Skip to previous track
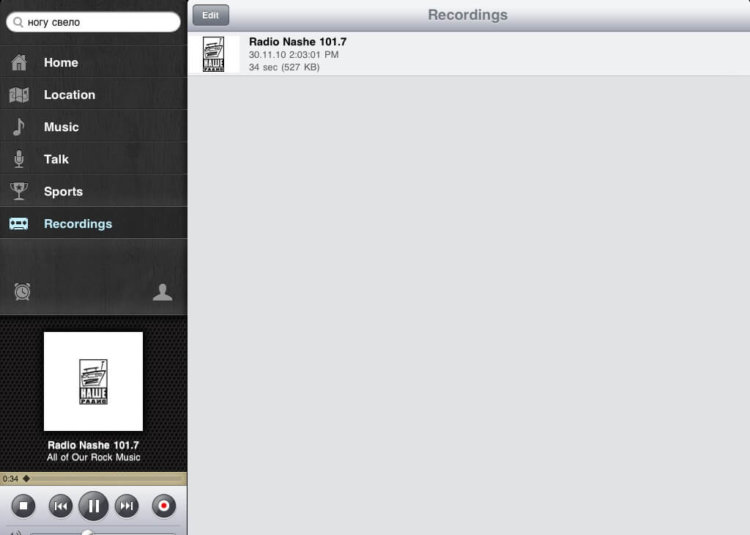750x535 pixels. (x=61, y=506)
